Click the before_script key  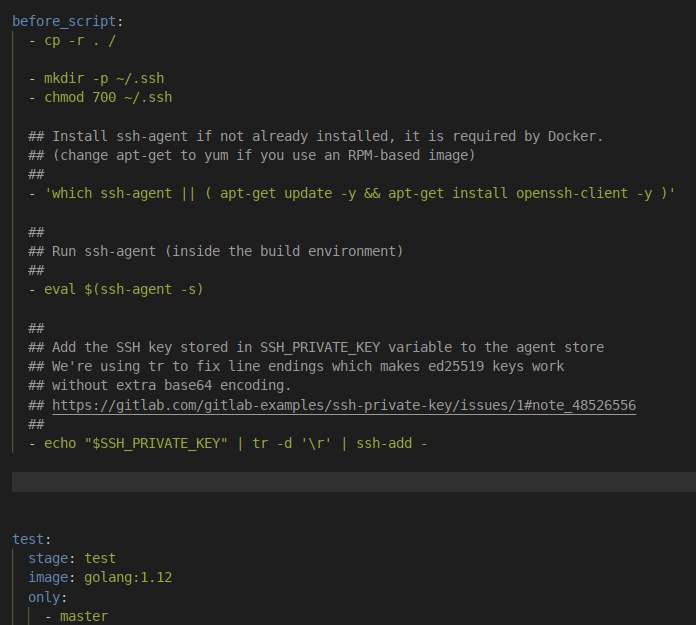64,21
